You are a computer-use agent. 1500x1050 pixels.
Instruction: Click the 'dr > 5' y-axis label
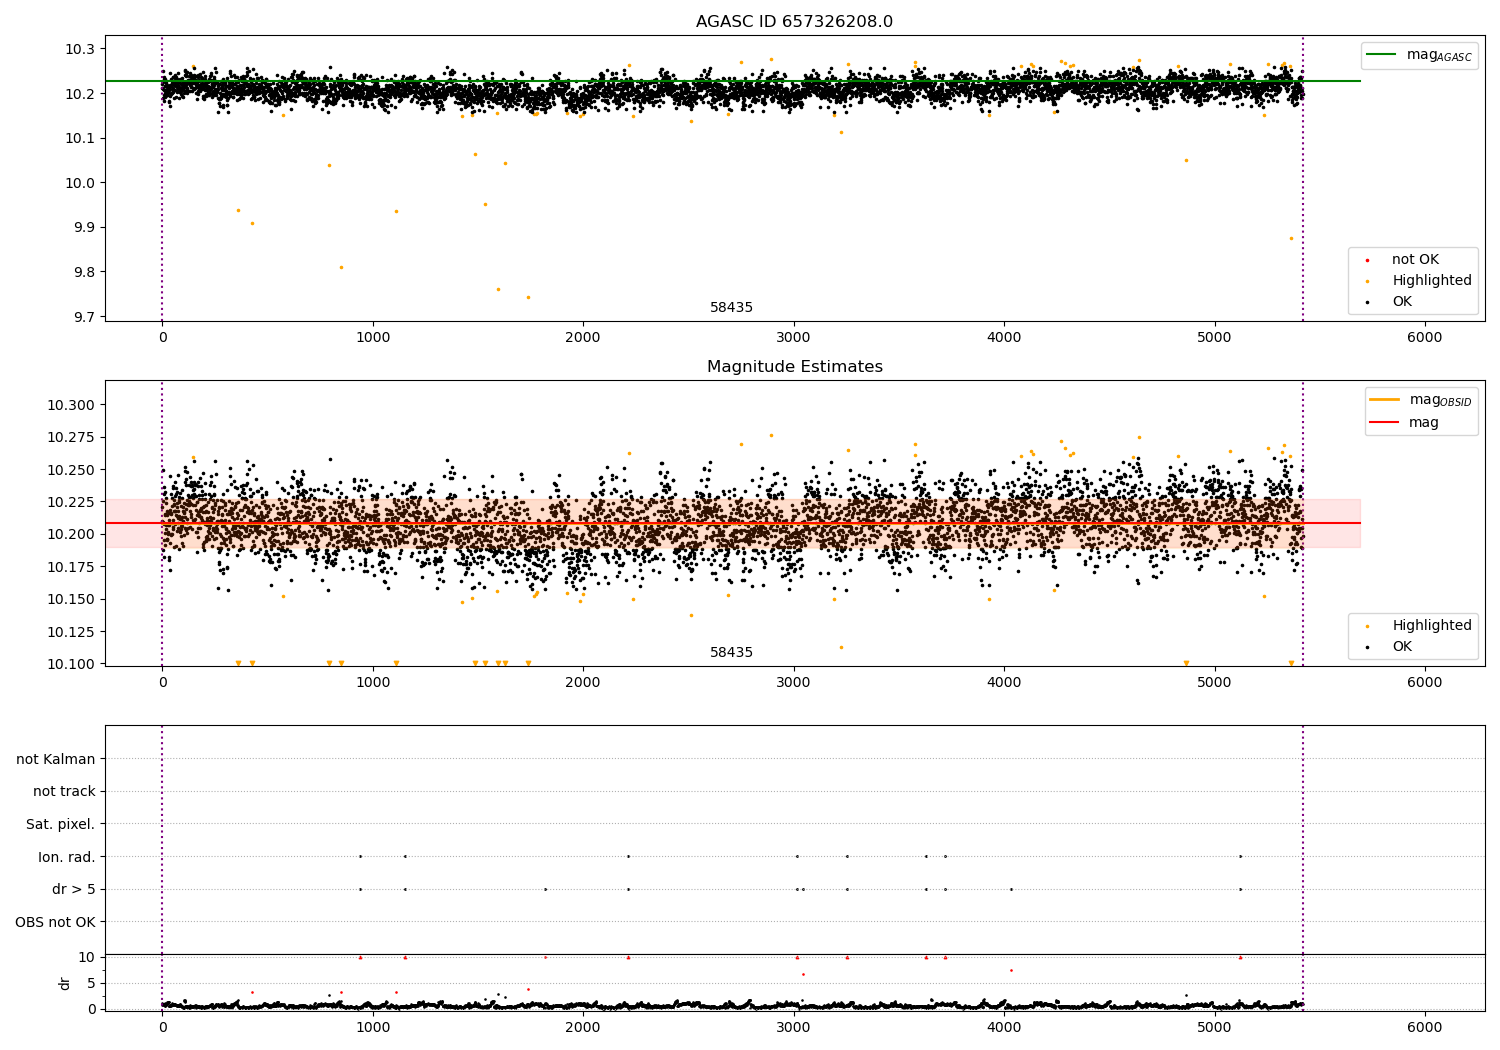(x=74, y=889)
